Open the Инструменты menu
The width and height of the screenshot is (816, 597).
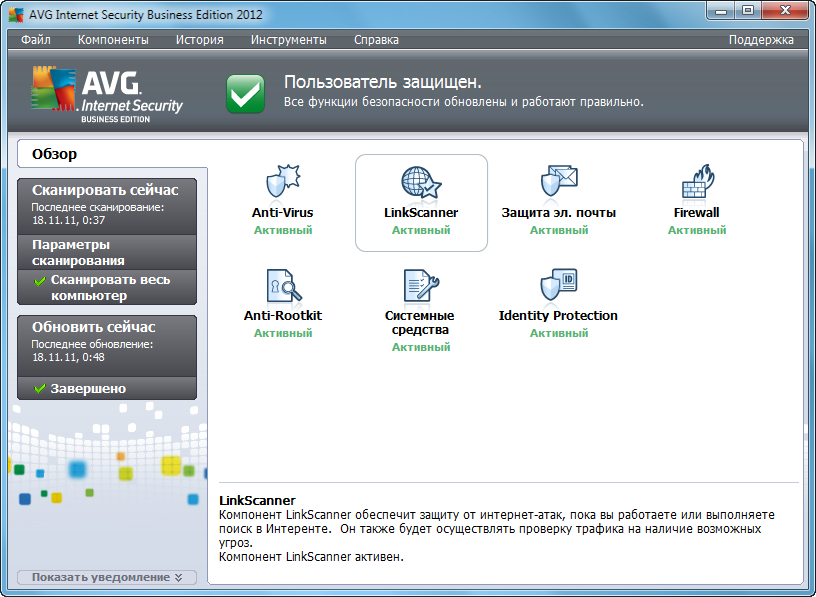[x=289, y=40]
